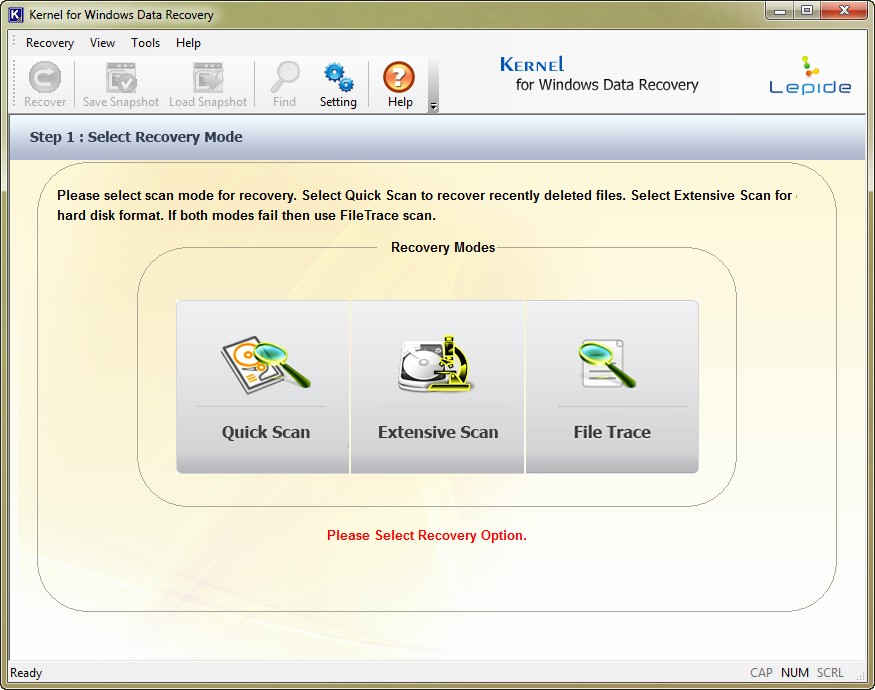Click the Kernel for Windows Data Recovery logo
Screen dimensions: 875x690
pyautogui.click(x=599, y=74)
